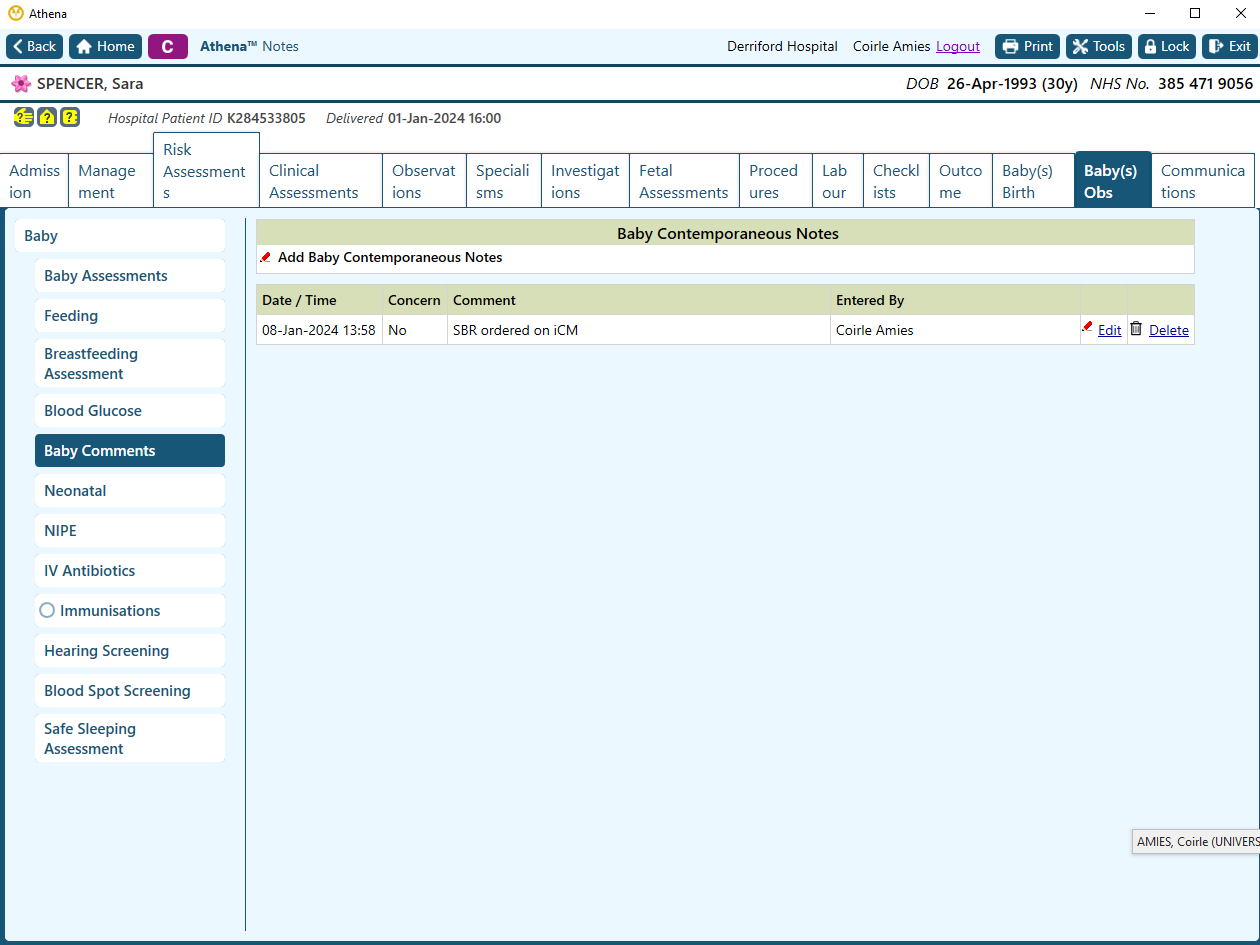Exit the Athena application
The height and width of the screenshot is (945, 1260).
pyautogui.click(x=1229, y=46)
